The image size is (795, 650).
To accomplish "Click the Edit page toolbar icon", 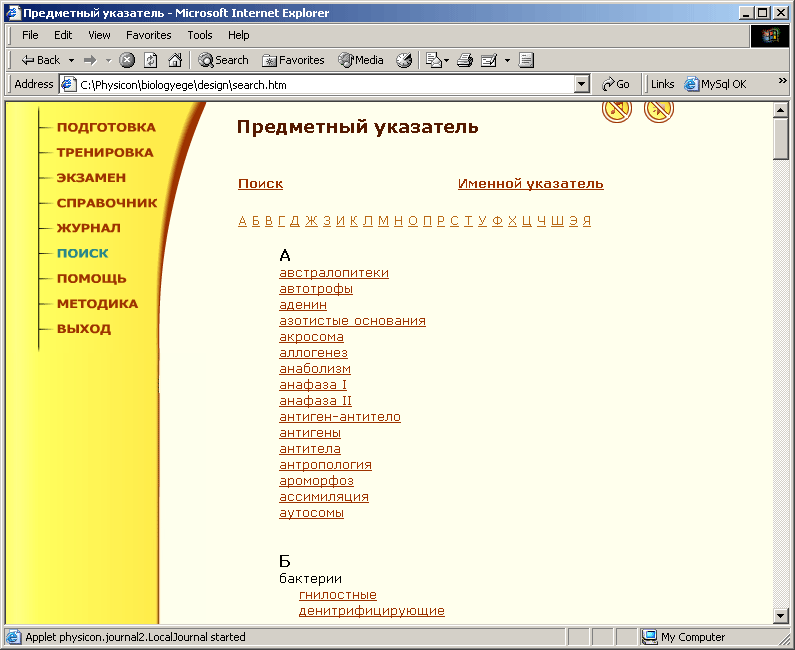I will pyautogui.click(x=489, y=60).
